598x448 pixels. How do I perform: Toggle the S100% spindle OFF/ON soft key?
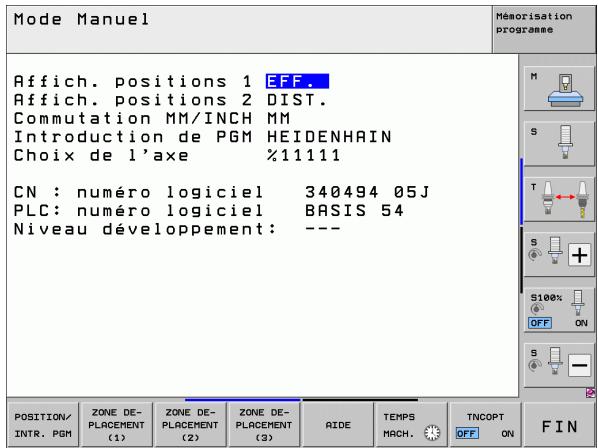pos(559,310)
